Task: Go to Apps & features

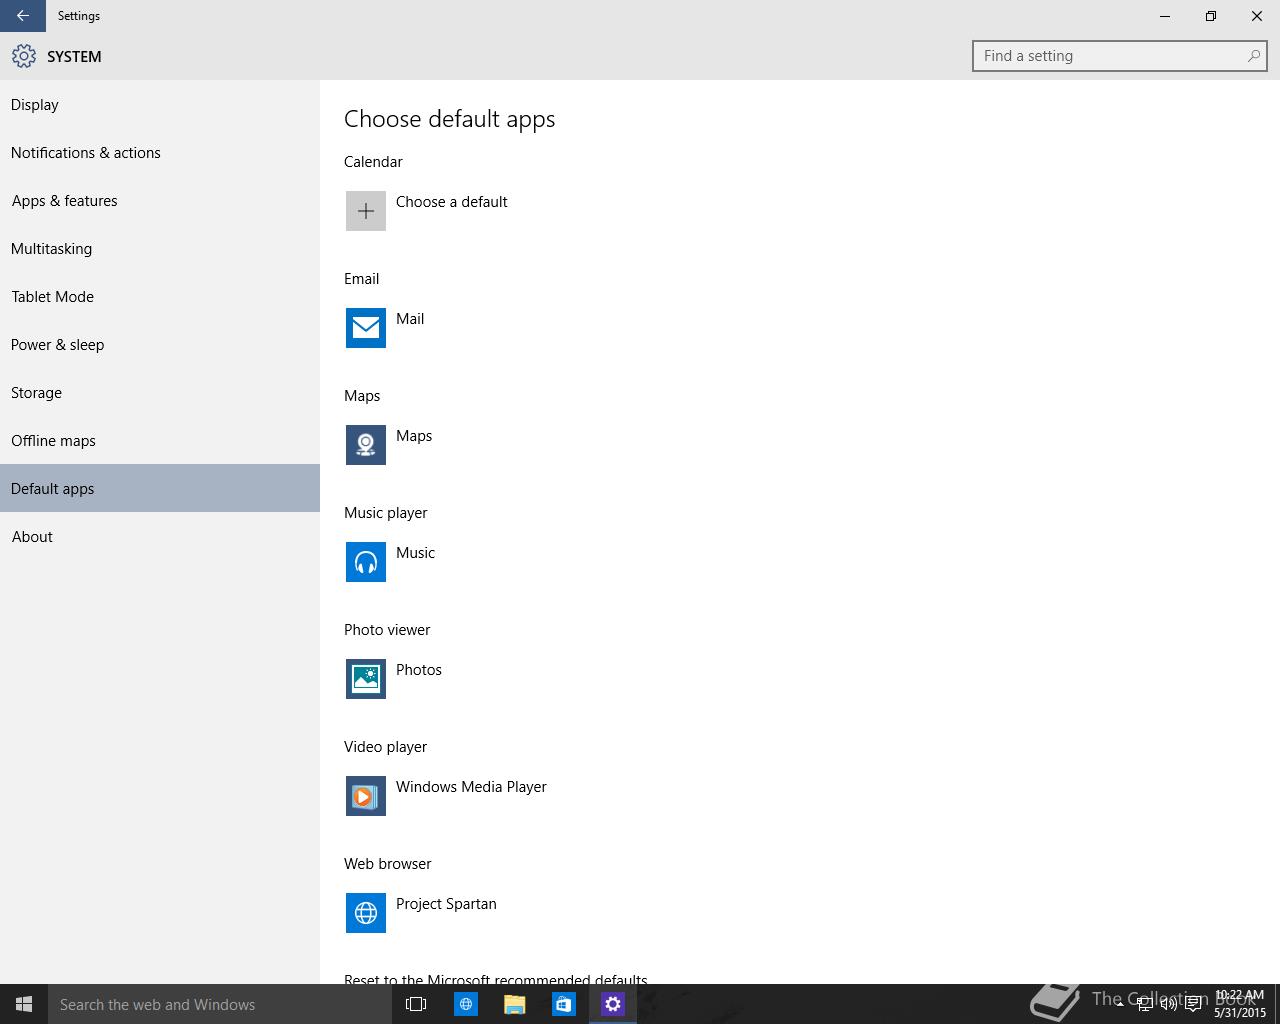Action: click(x=160, y=201)
